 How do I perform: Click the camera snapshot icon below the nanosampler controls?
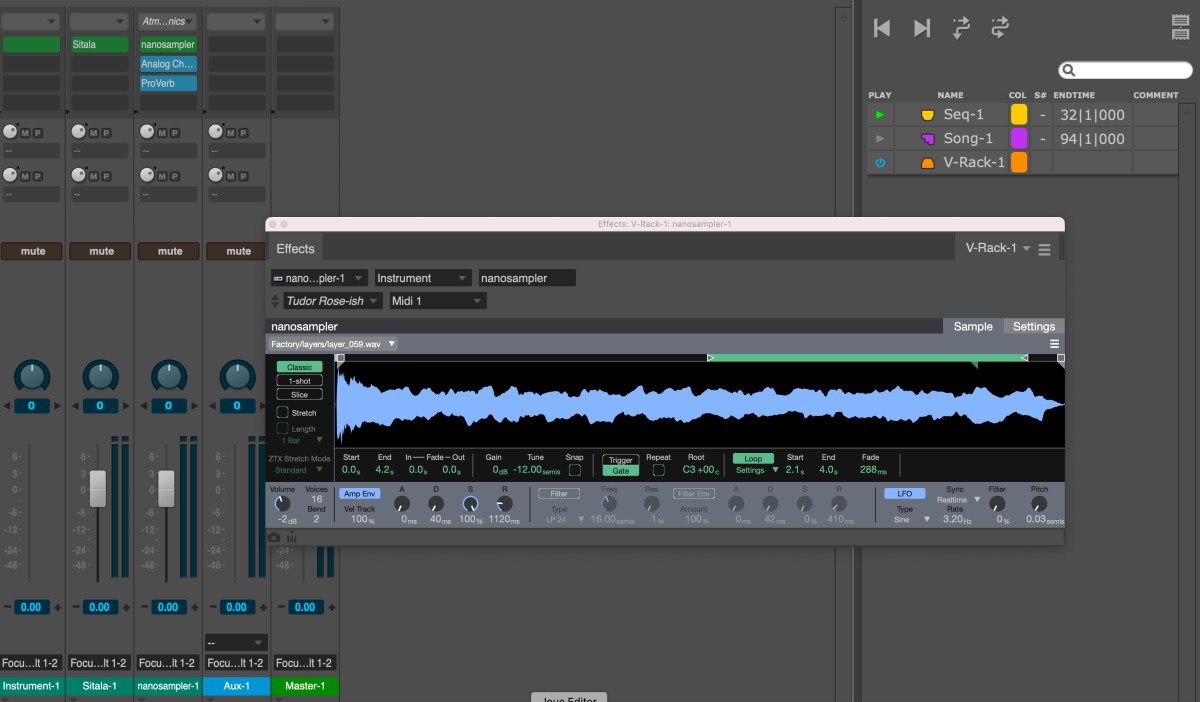pyautogui.click(x=274, y=537)
